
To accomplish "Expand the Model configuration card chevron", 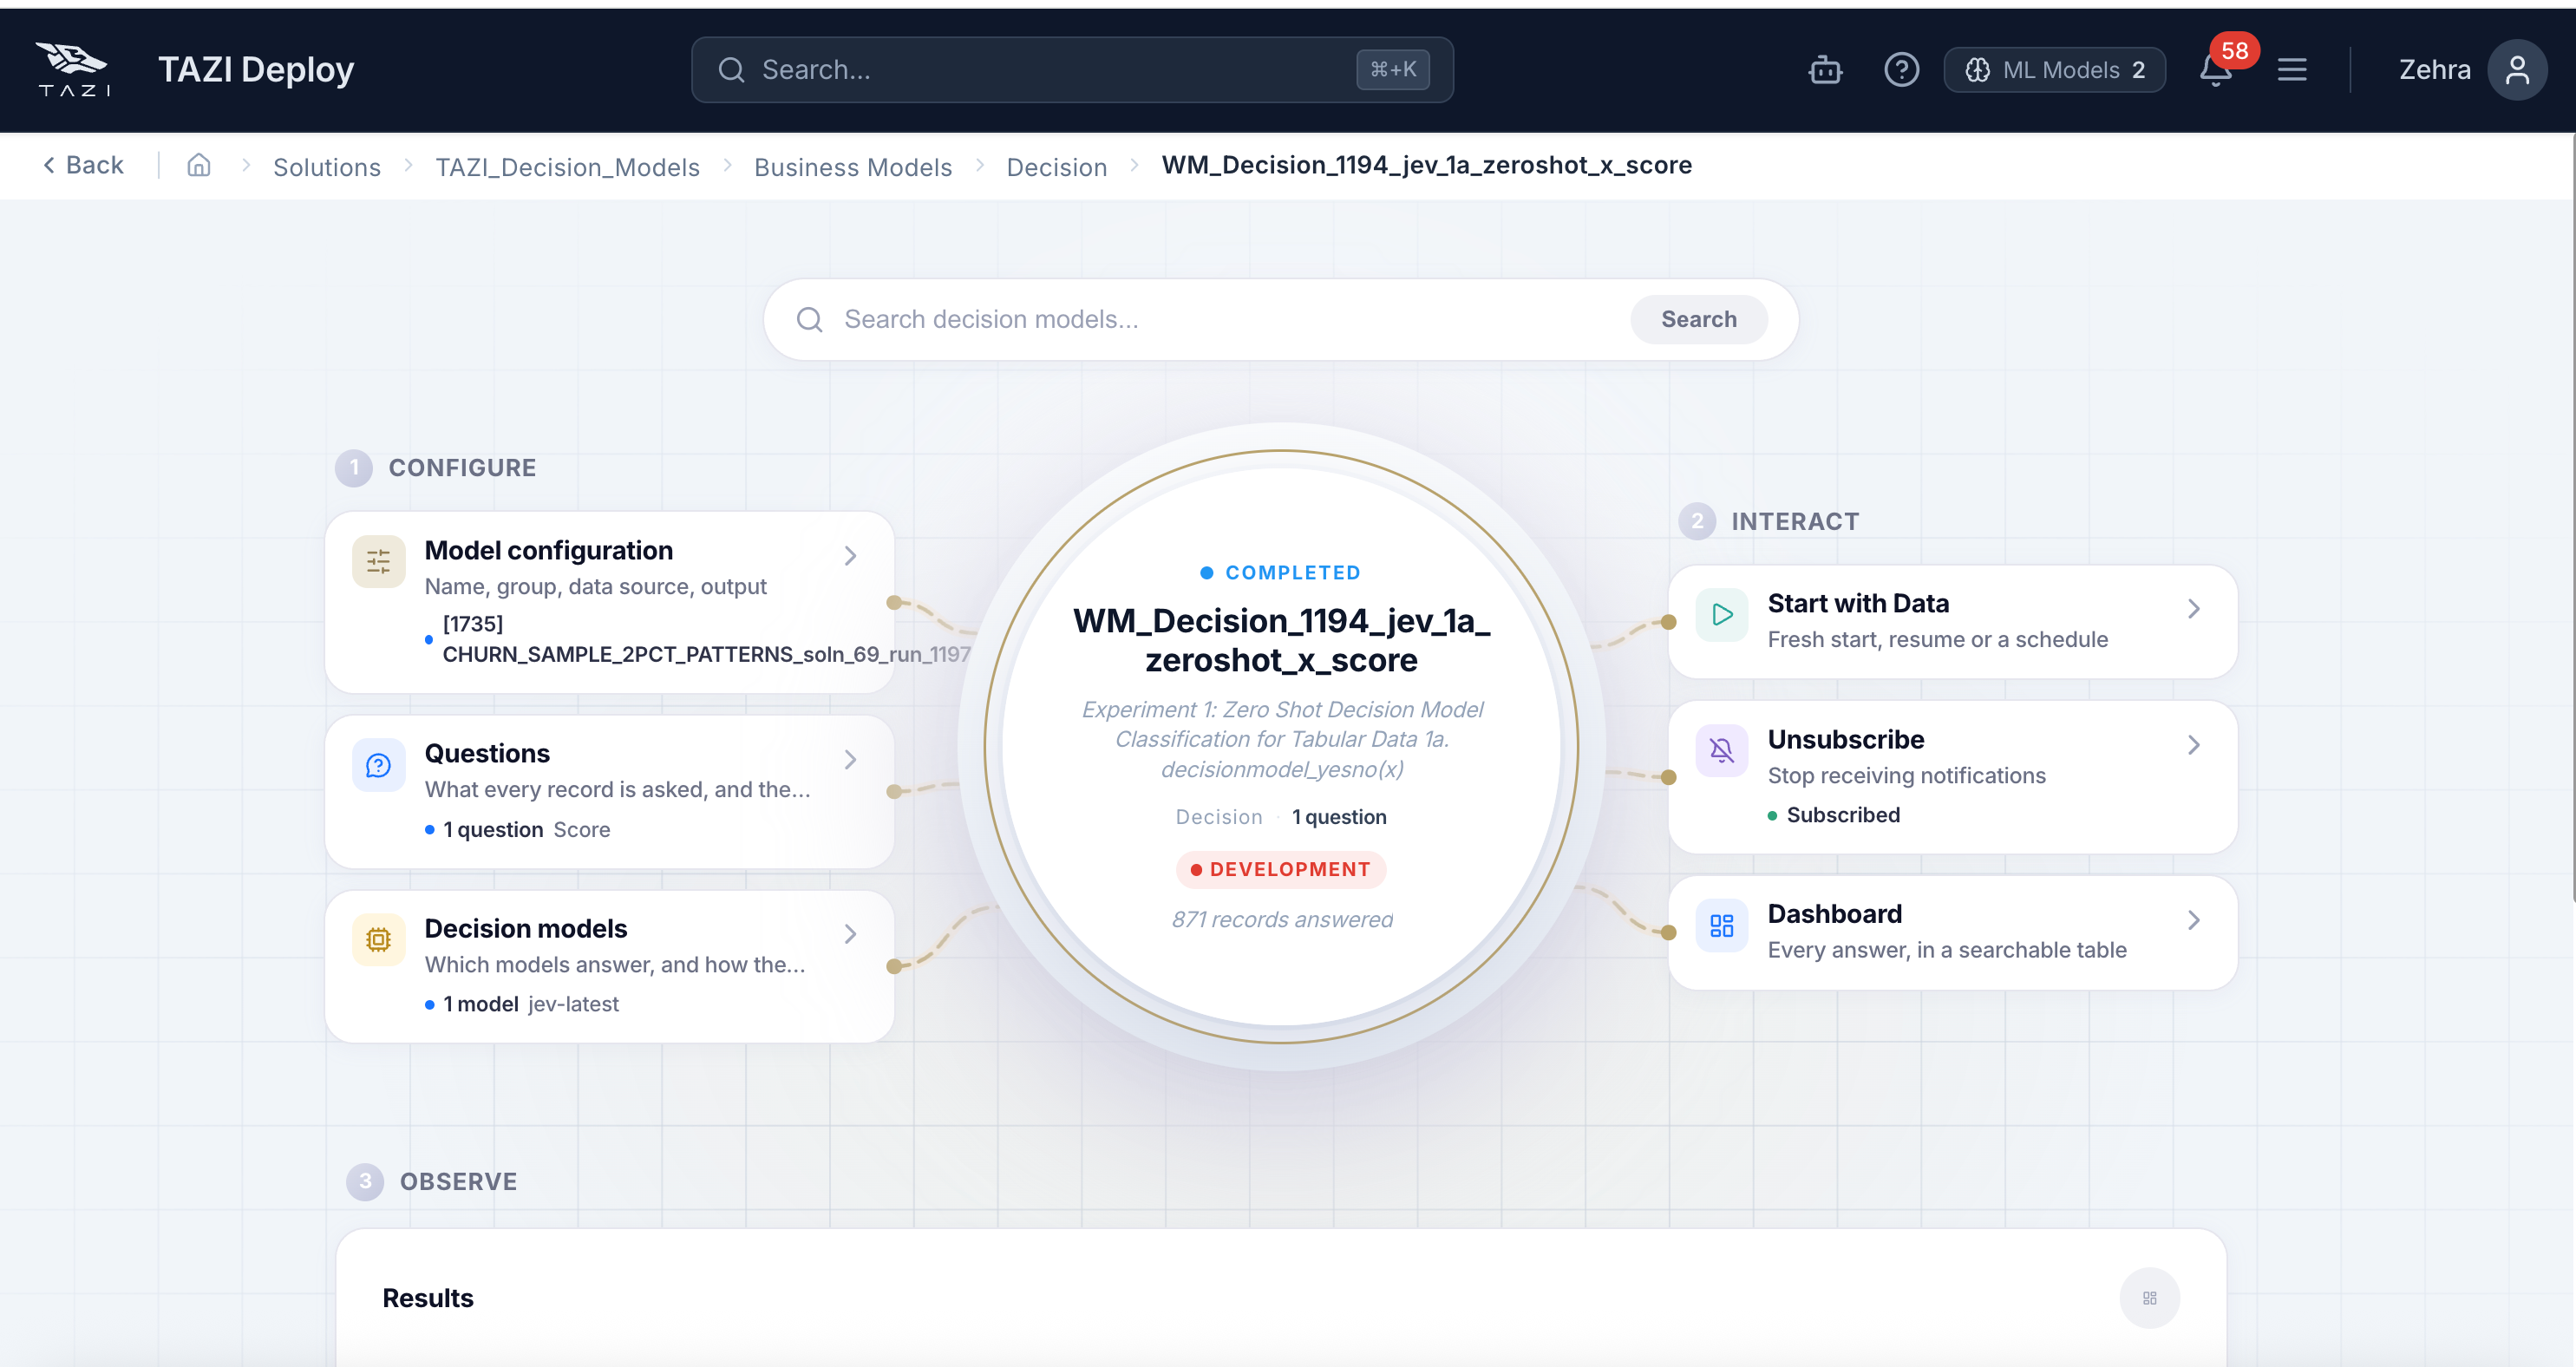I will (x=850, y=556).
